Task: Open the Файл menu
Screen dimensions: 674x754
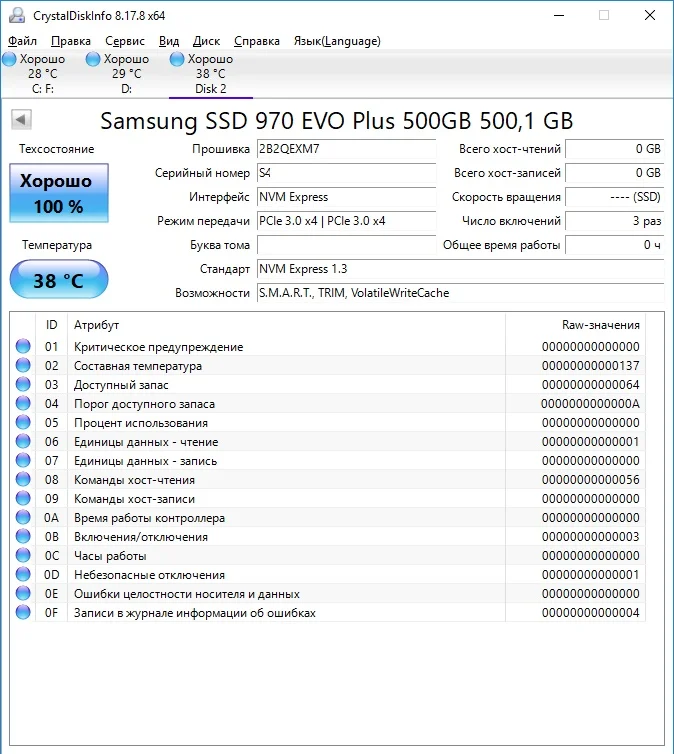Action: coord(22,41)
